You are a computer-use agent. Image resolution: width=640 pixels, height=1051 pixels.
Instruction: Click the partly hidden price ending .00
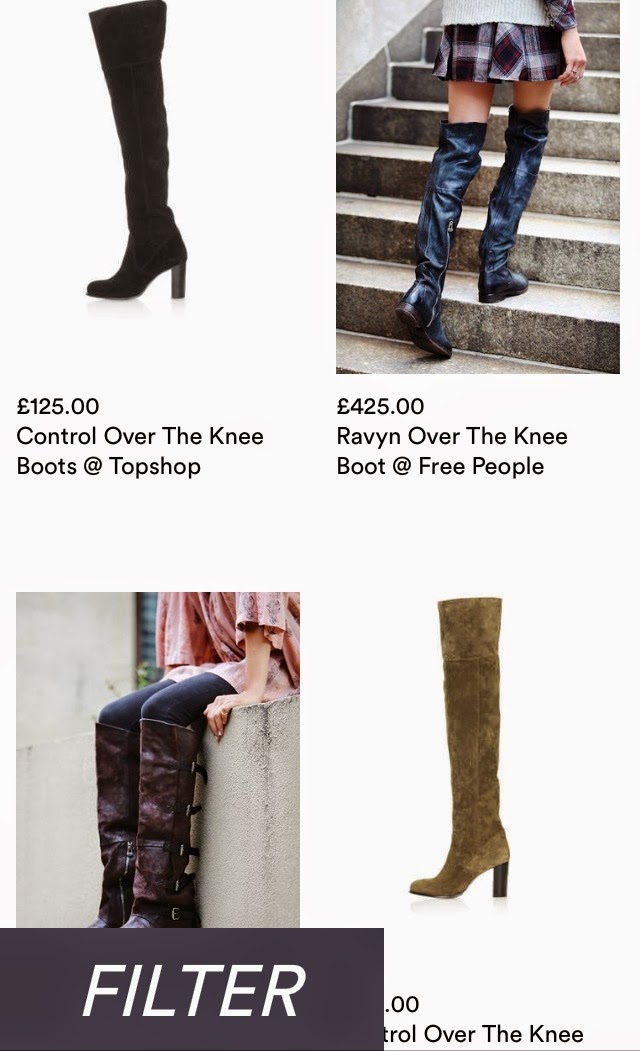[402, 1004]
